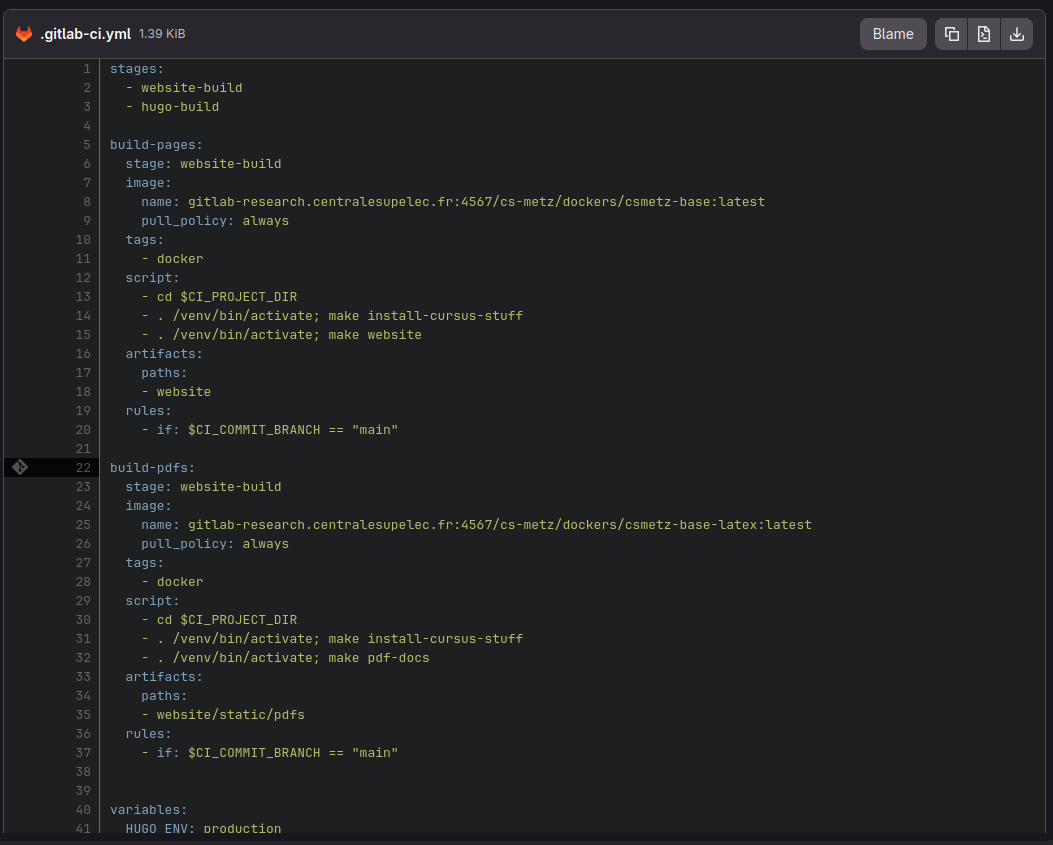This screenshot has height=845, width=1053.
Task: Click the website/static/pdfs path text
Action: point(230,715)
